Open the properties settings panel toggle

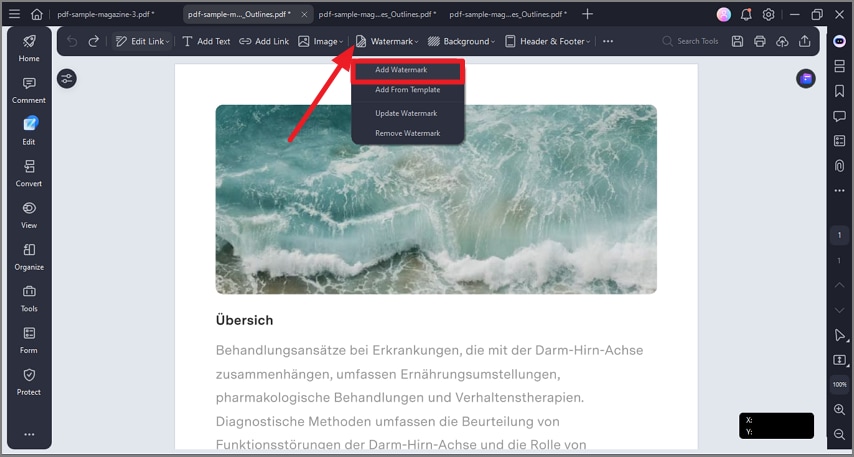click(67, 78)
